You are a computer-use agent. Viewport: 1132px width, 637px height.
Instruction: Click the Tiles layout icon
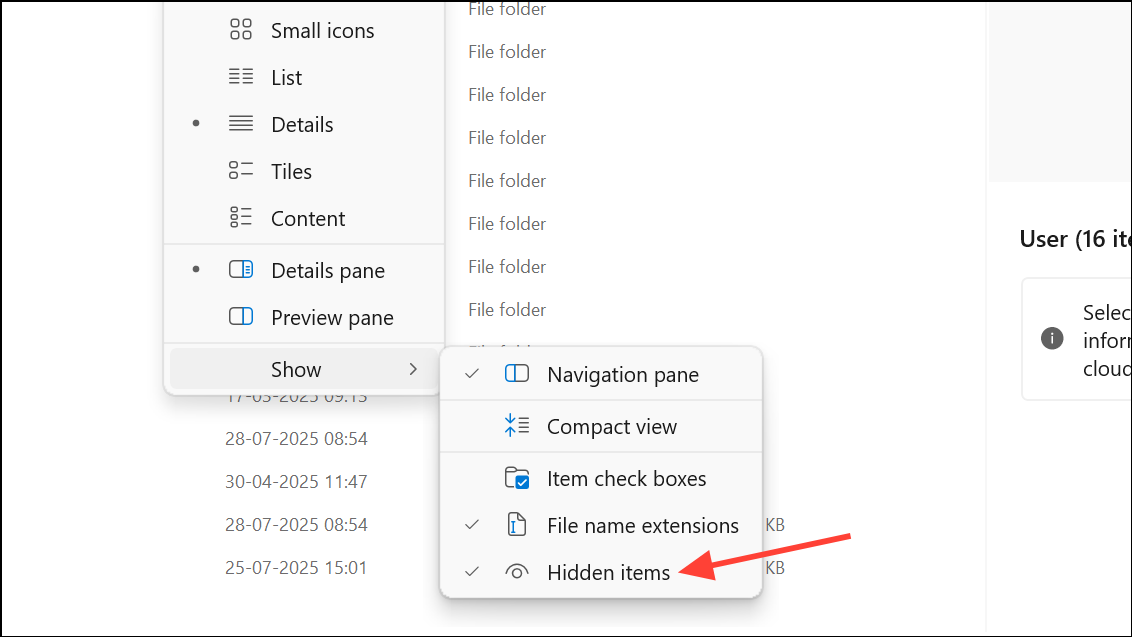point(240,170)
